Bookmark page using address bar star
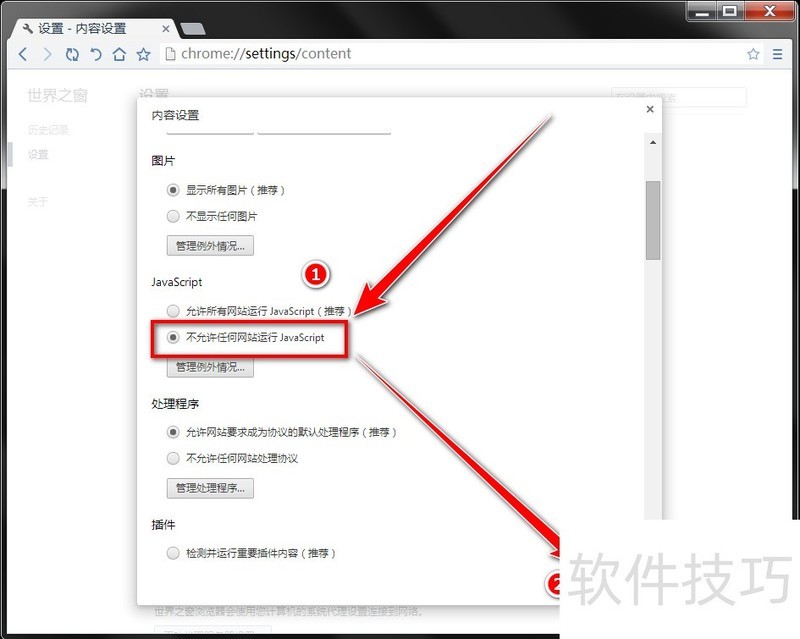Image resolution: width=800 pixels, height=639 pixels. point(753,54)
